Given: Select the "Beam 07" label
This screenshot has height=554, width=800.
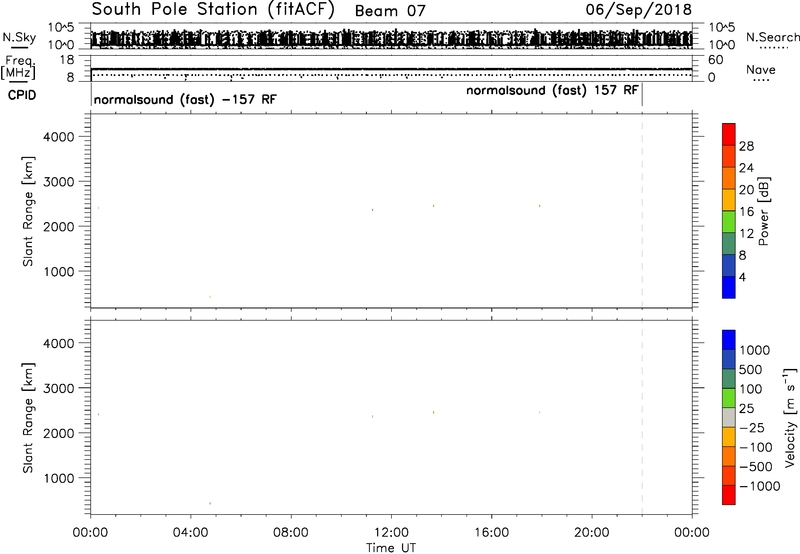Looking at the screenshot, I should coord(390,11).
